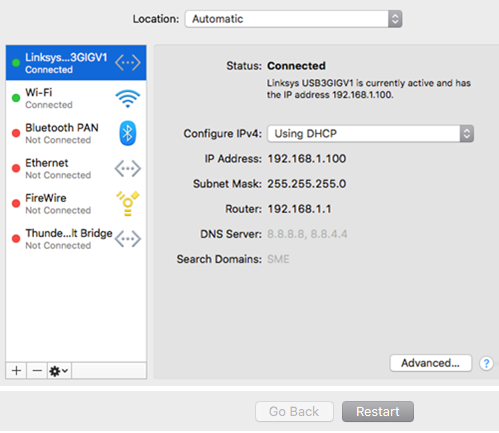Open the Location dropdown set to Automatic
499x433 pixels.
click(x=294, y=19)
